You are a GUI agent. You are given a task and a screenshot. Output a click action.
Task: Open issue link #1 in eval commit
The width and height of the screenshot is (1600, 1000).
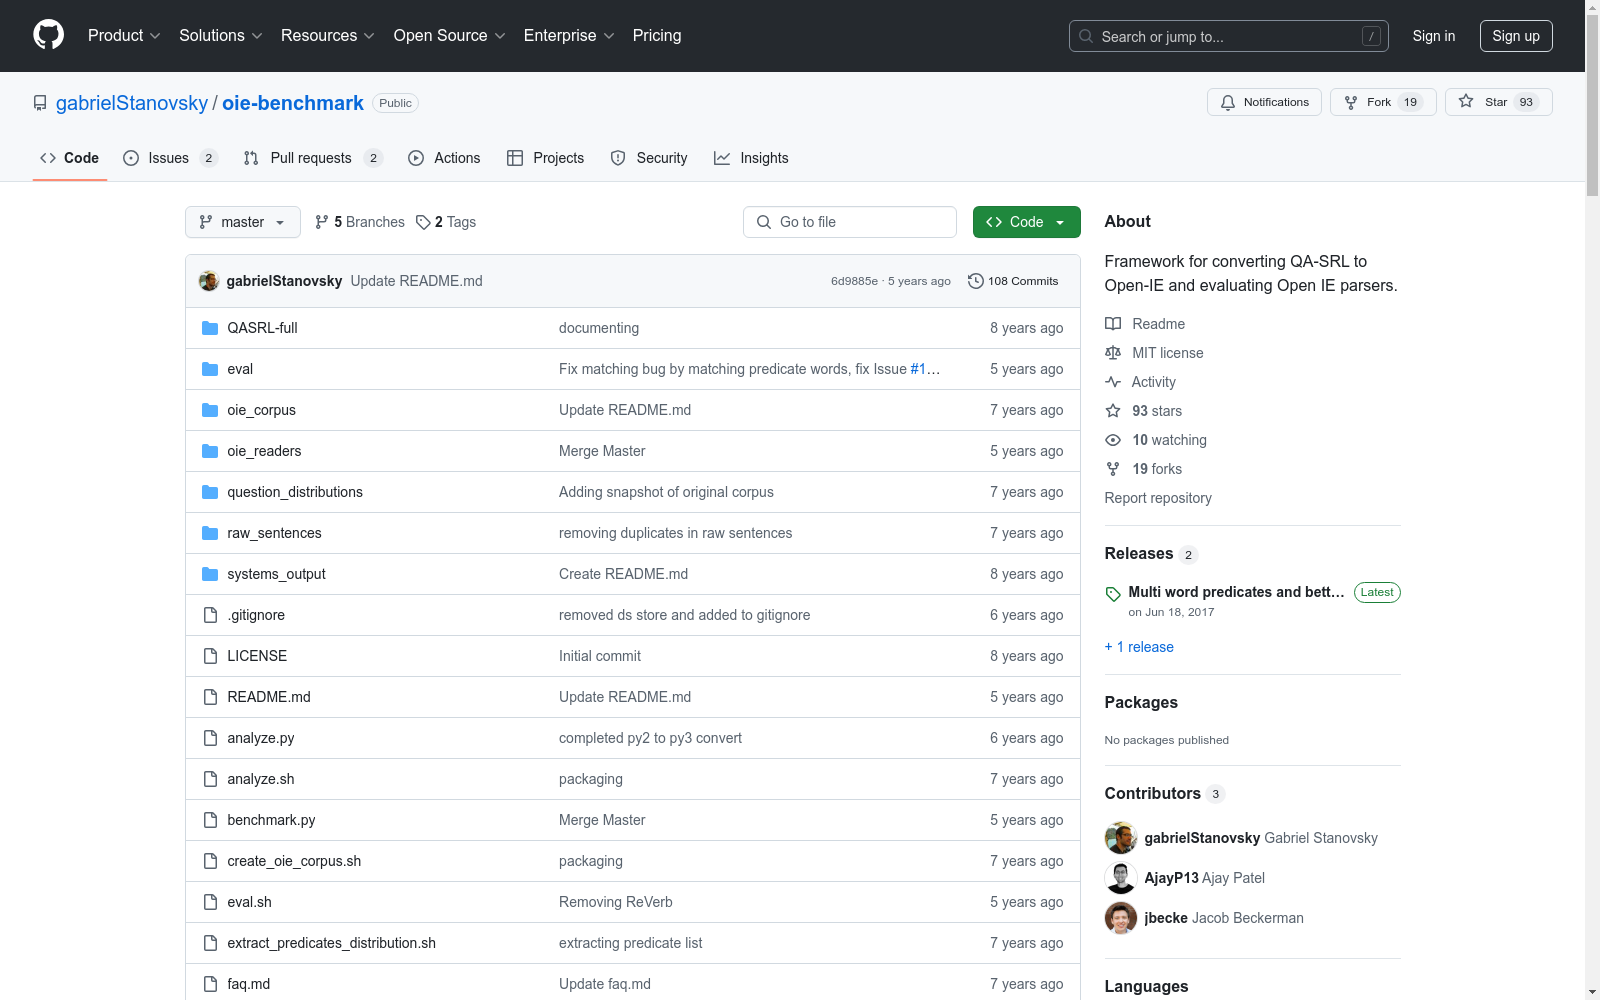(918, 369)
